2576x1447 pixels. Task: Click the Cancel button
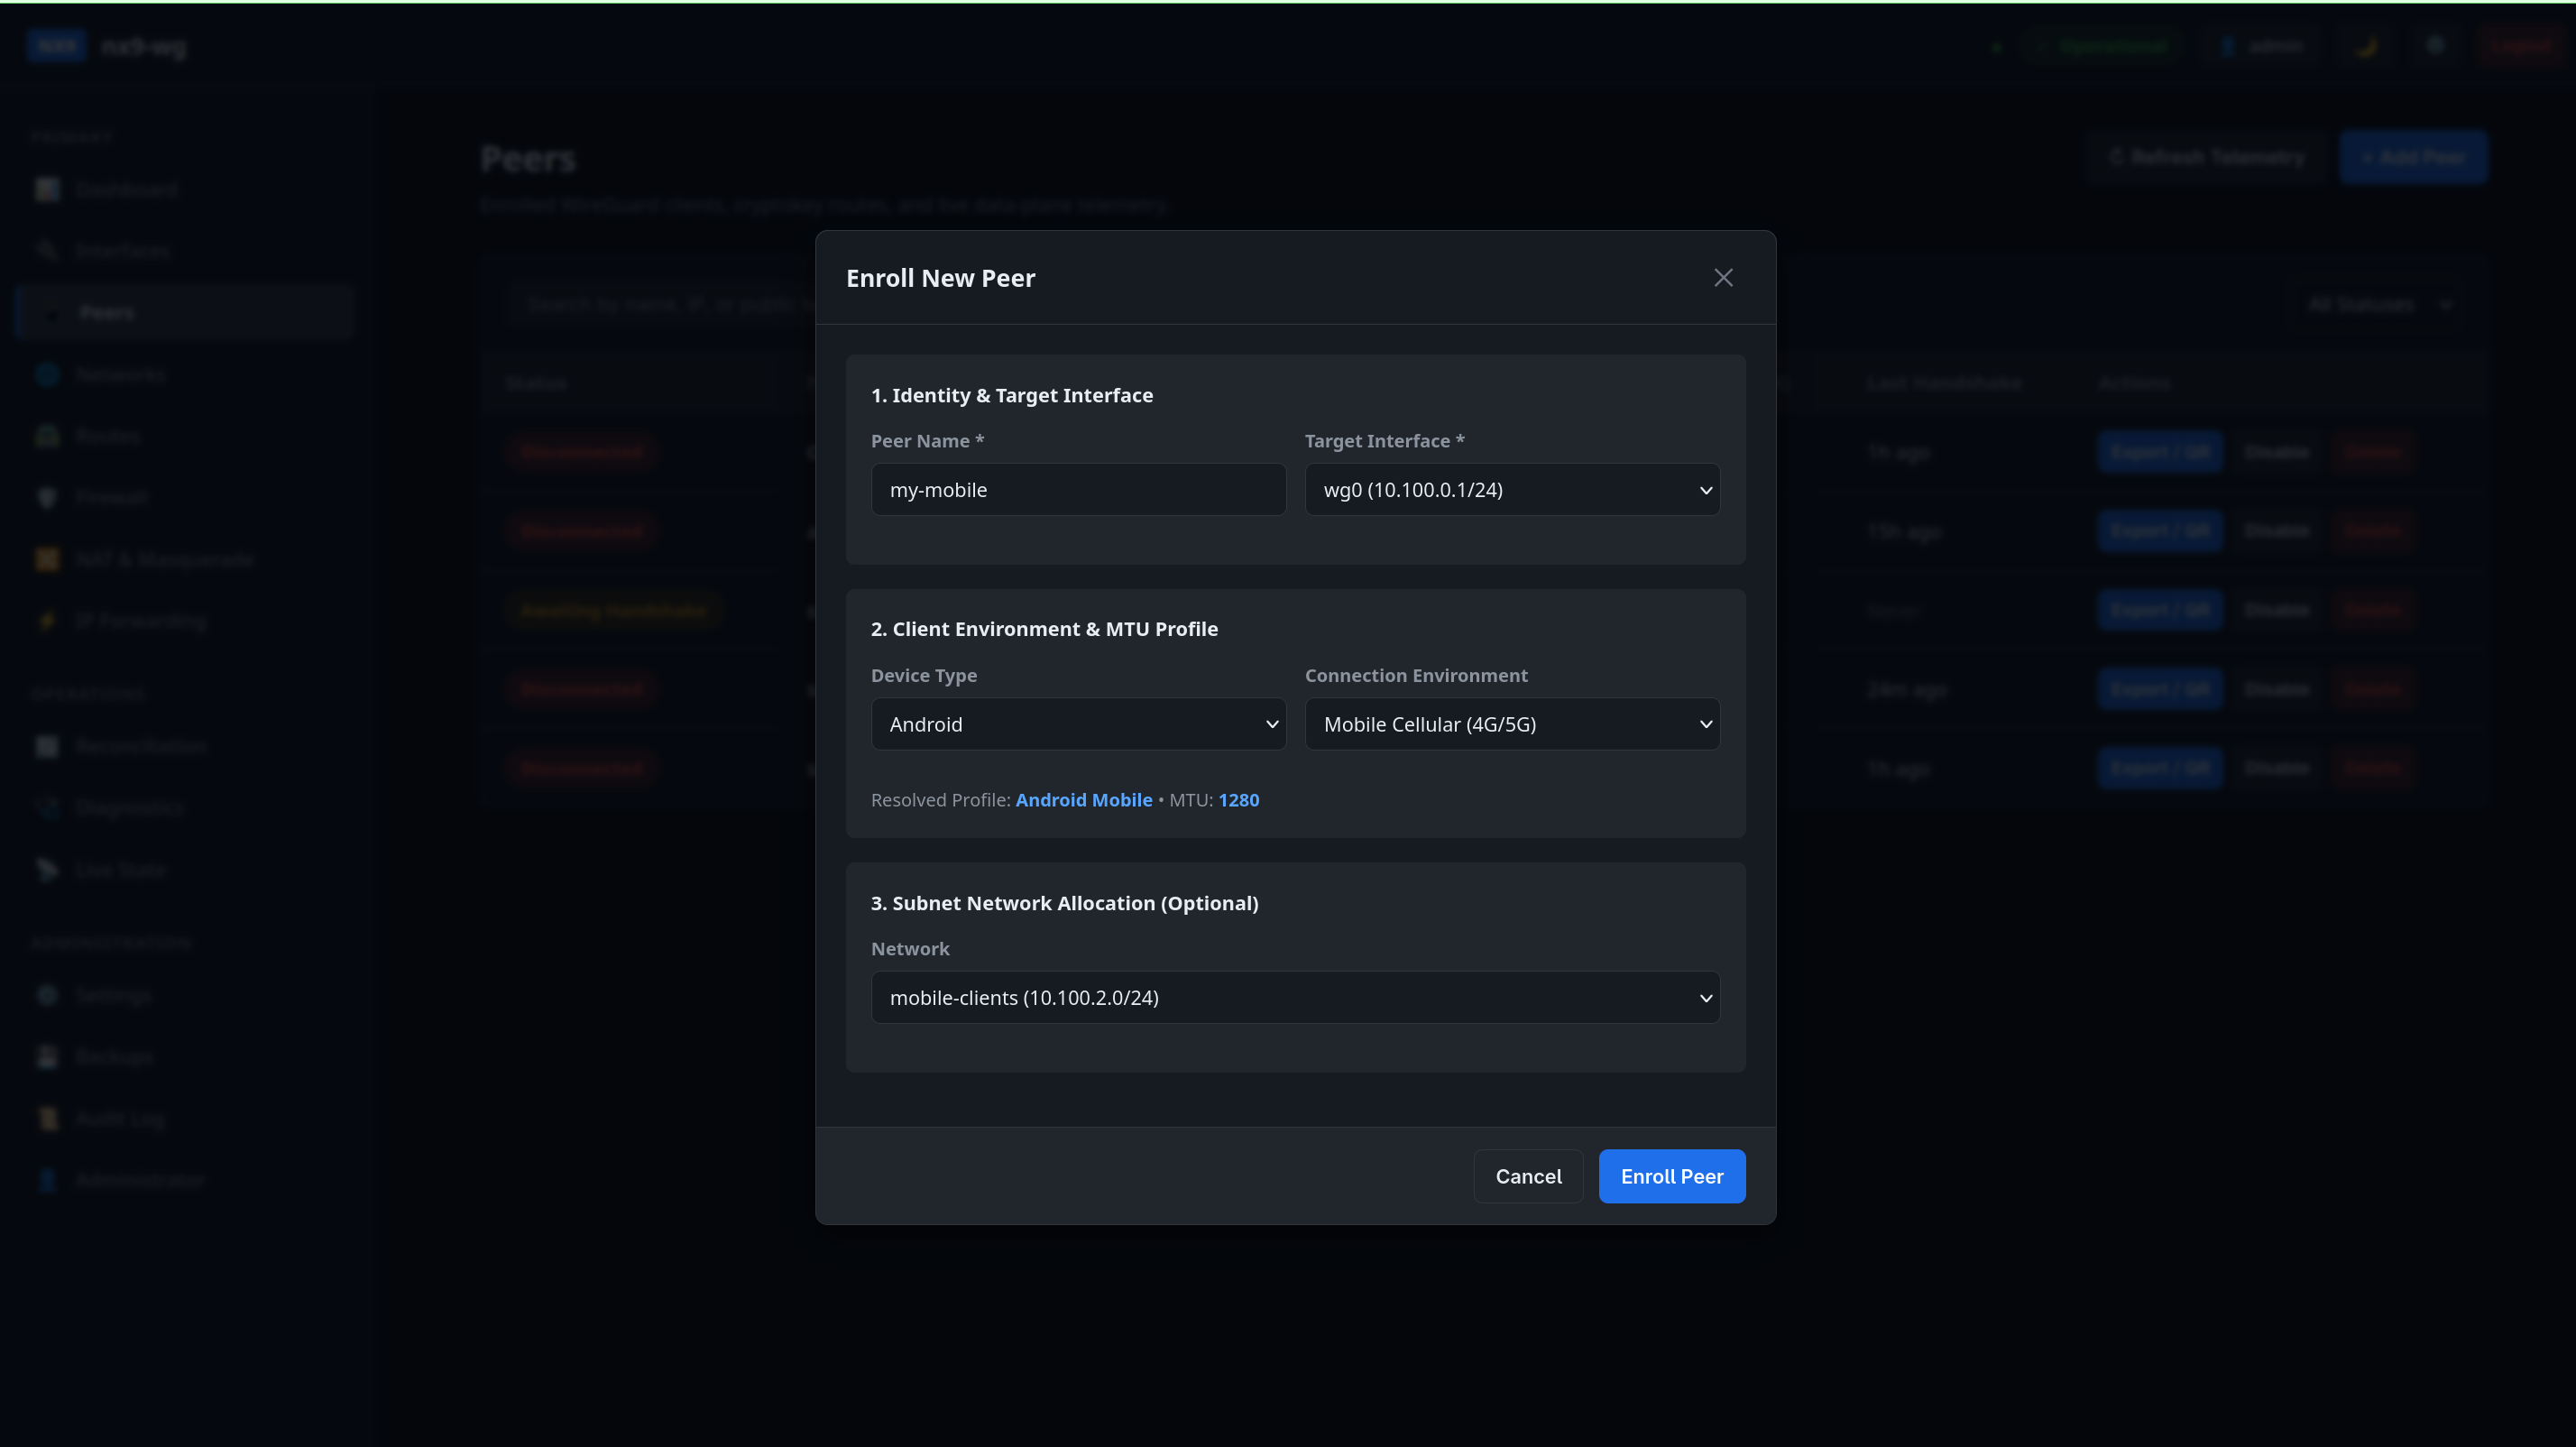[1528, 1176]
